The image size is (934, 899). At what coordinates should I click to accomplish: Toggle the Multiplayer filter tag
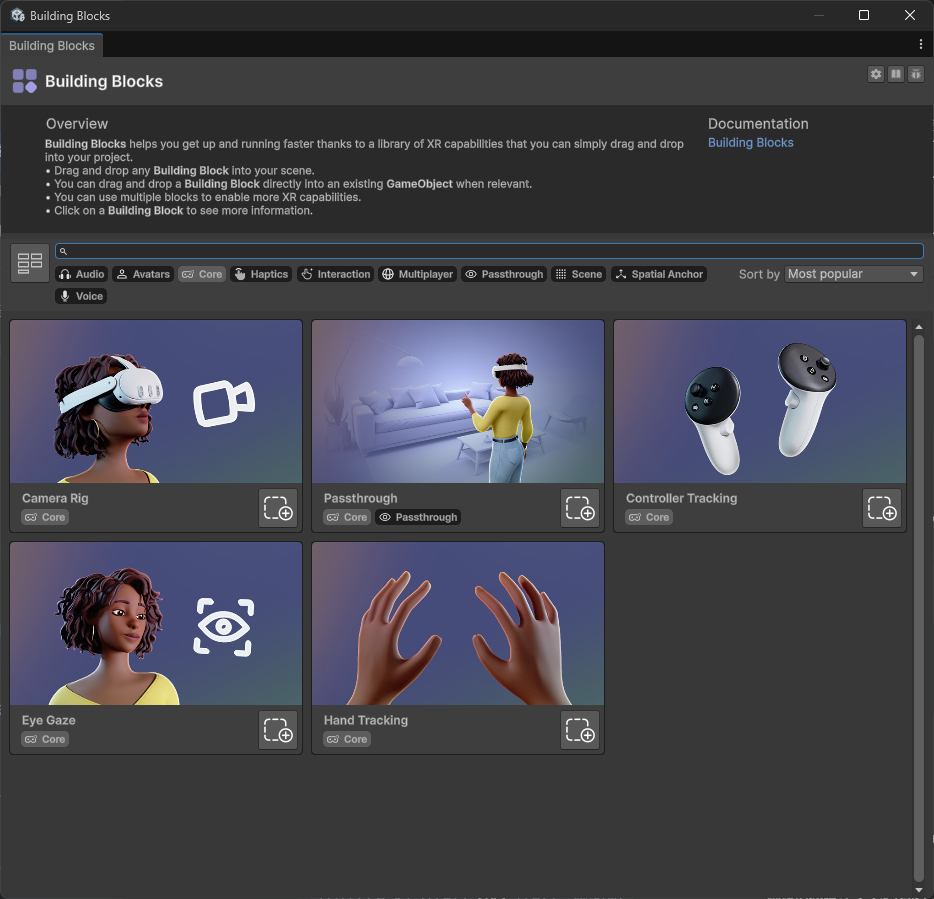(418, 274)
